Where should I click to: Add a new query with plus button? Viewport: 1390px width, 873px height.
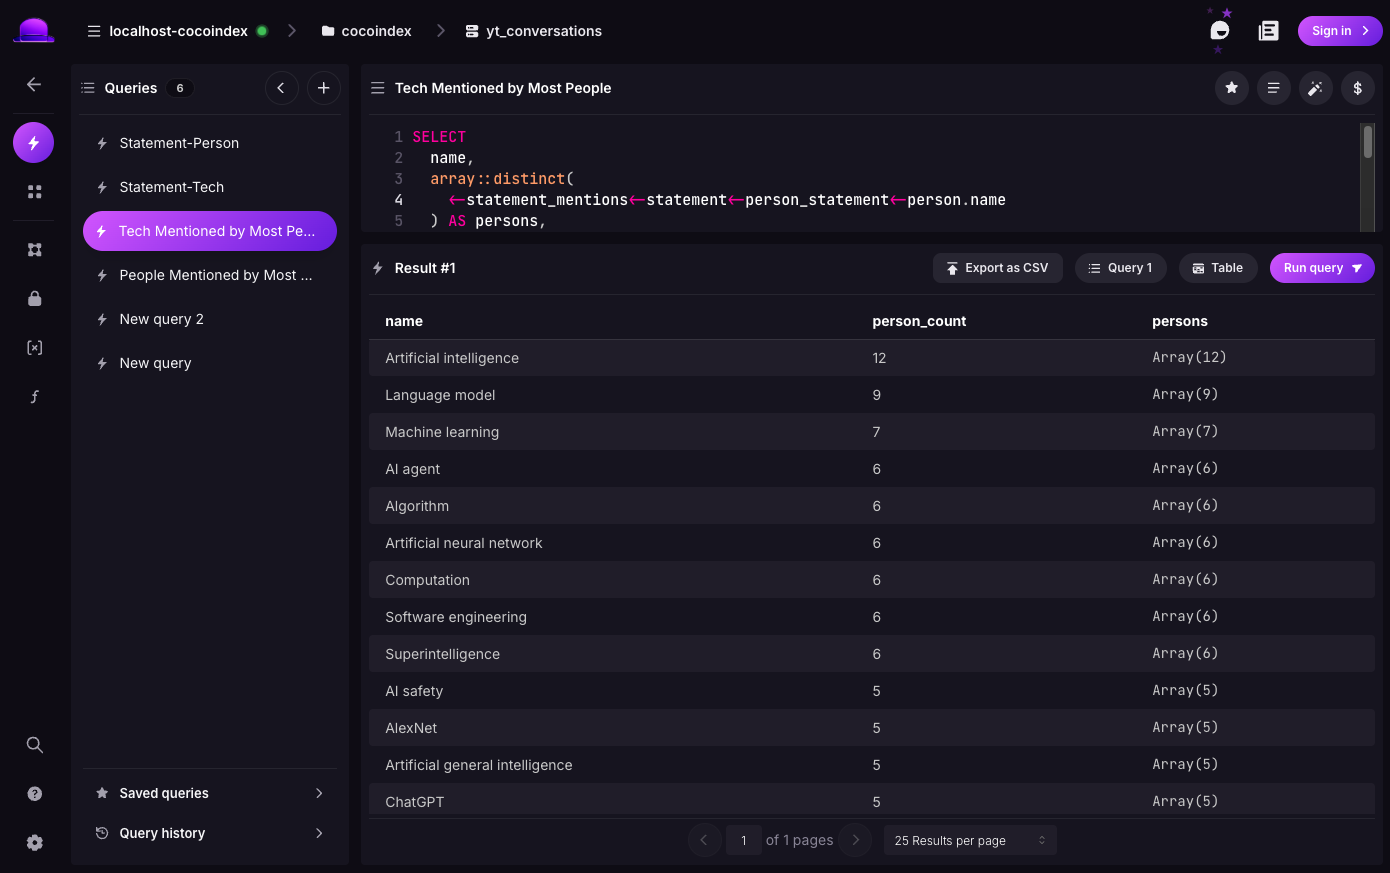(323, 88)
